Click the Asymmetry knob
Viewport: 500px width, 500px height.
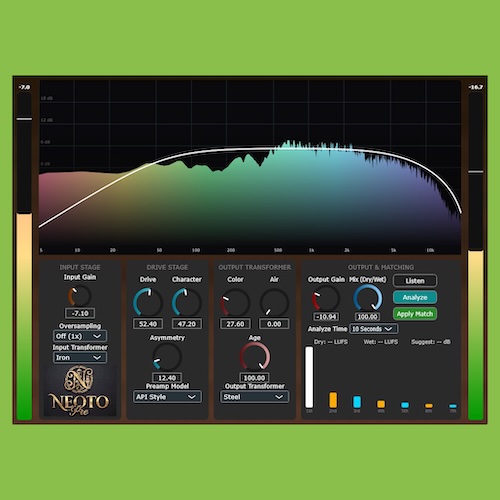[167, 356]
